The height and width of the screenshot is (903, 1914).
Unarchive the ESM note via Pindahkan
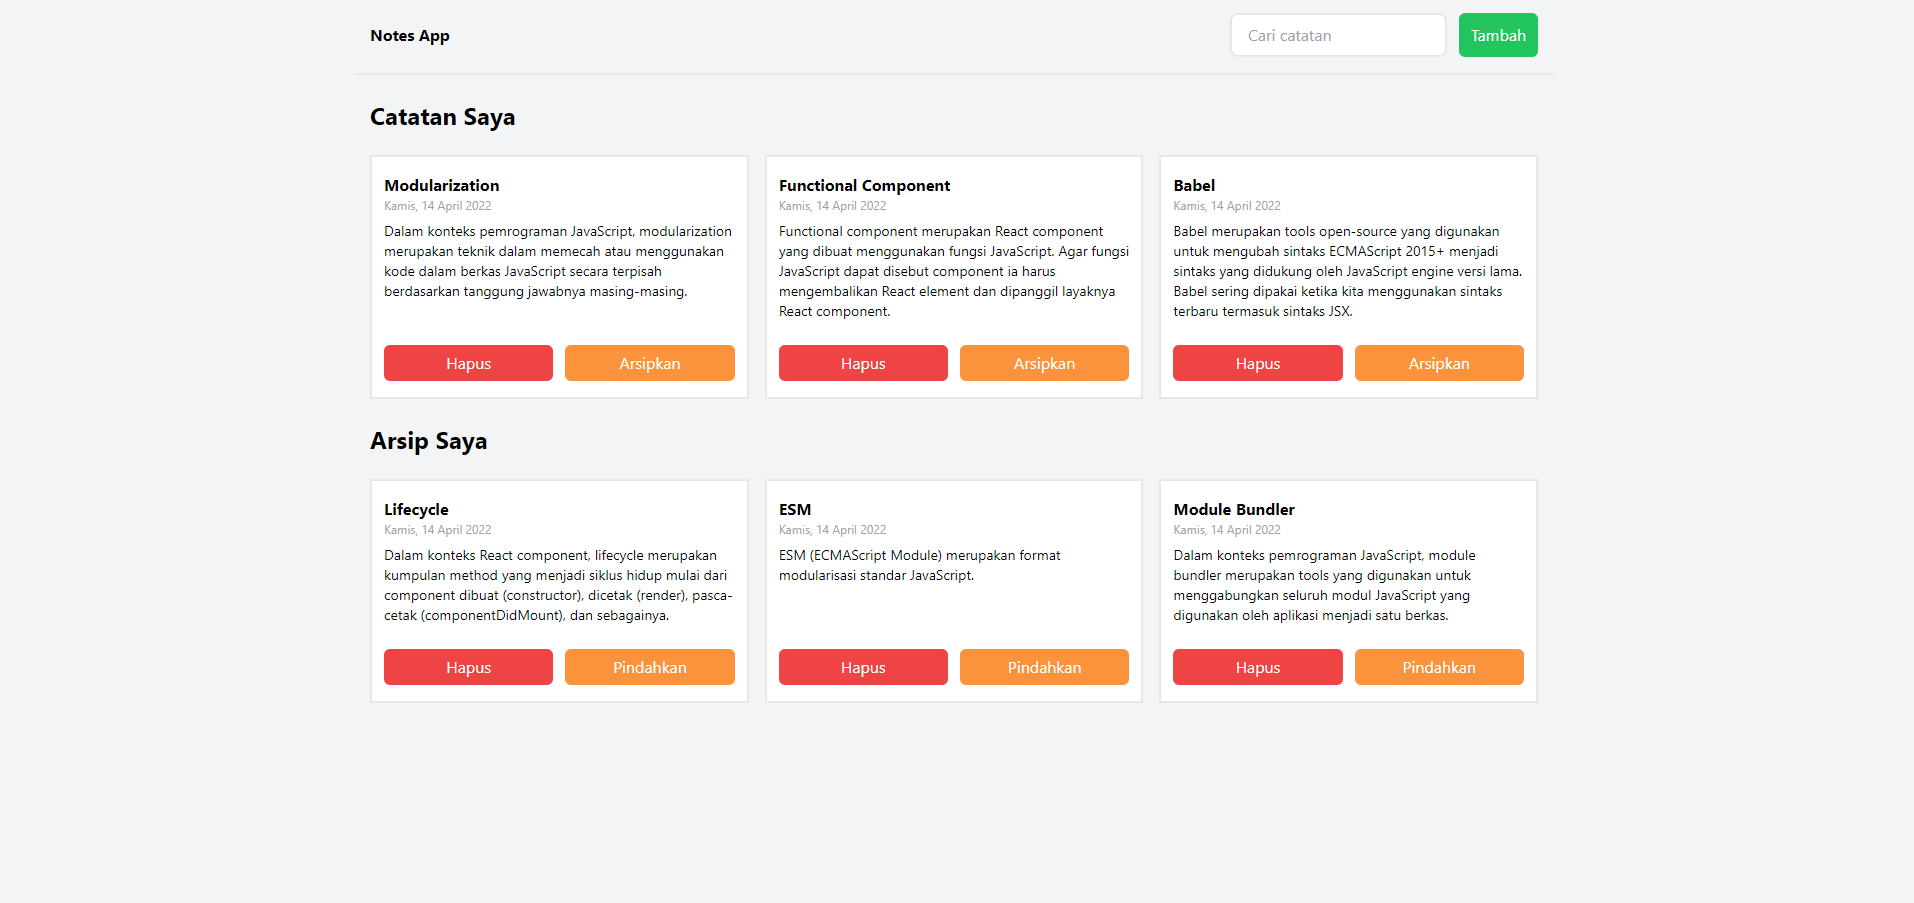tap(1043, 667)
